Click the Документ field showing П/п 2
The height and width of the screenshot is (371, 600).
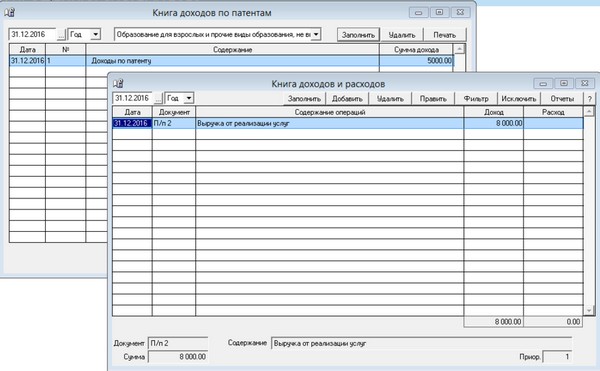point(178,343)
